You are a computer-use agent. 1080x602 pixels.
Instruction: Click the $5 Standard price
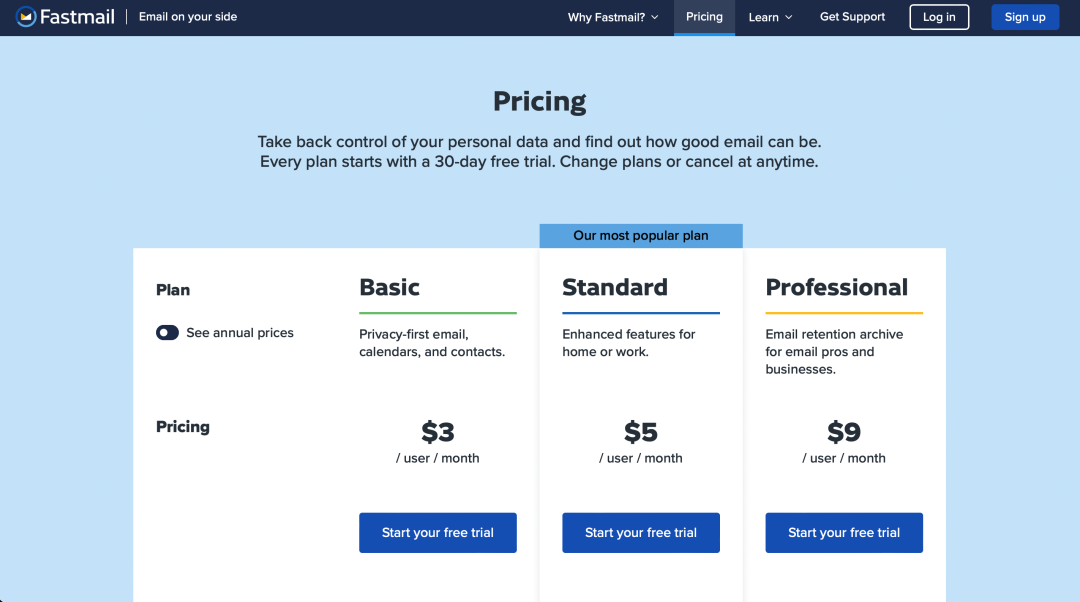point(641,432)
